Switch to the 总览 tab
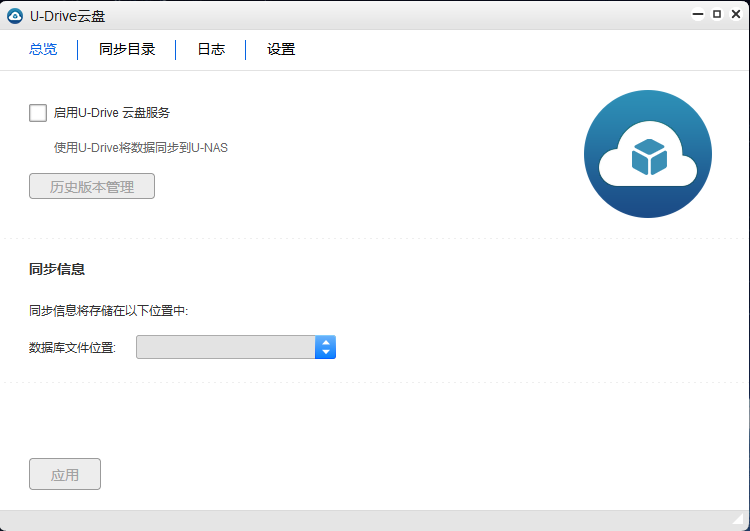 click(43, 49)
